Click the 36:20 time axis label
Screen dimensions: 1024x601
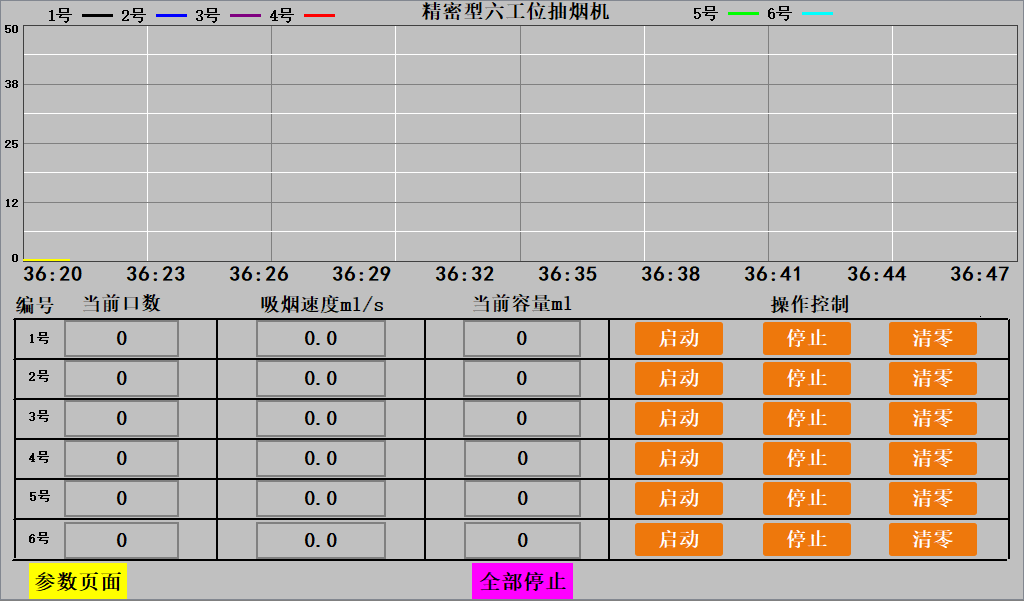coord(53,274)
